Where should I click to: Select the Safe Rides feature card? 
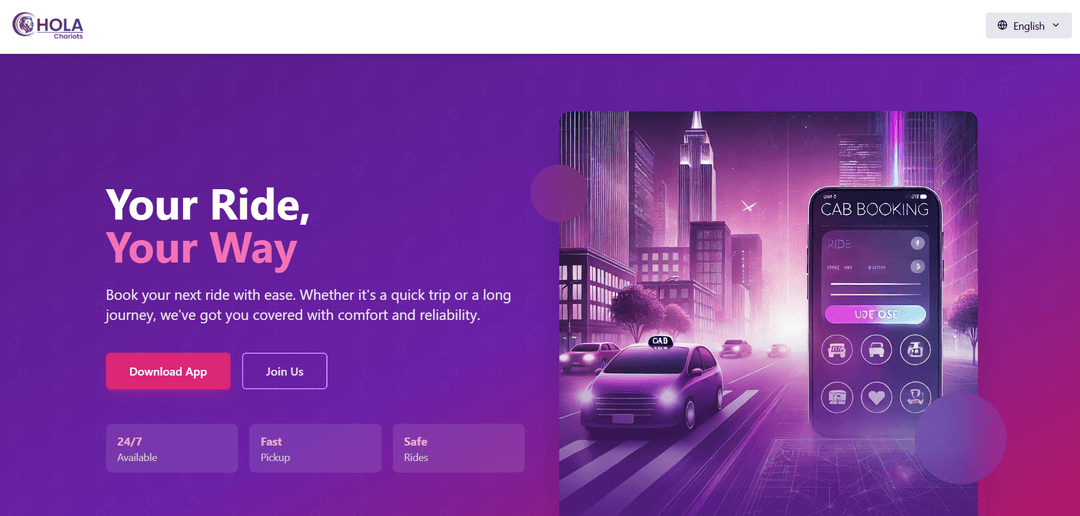point(459,448)
